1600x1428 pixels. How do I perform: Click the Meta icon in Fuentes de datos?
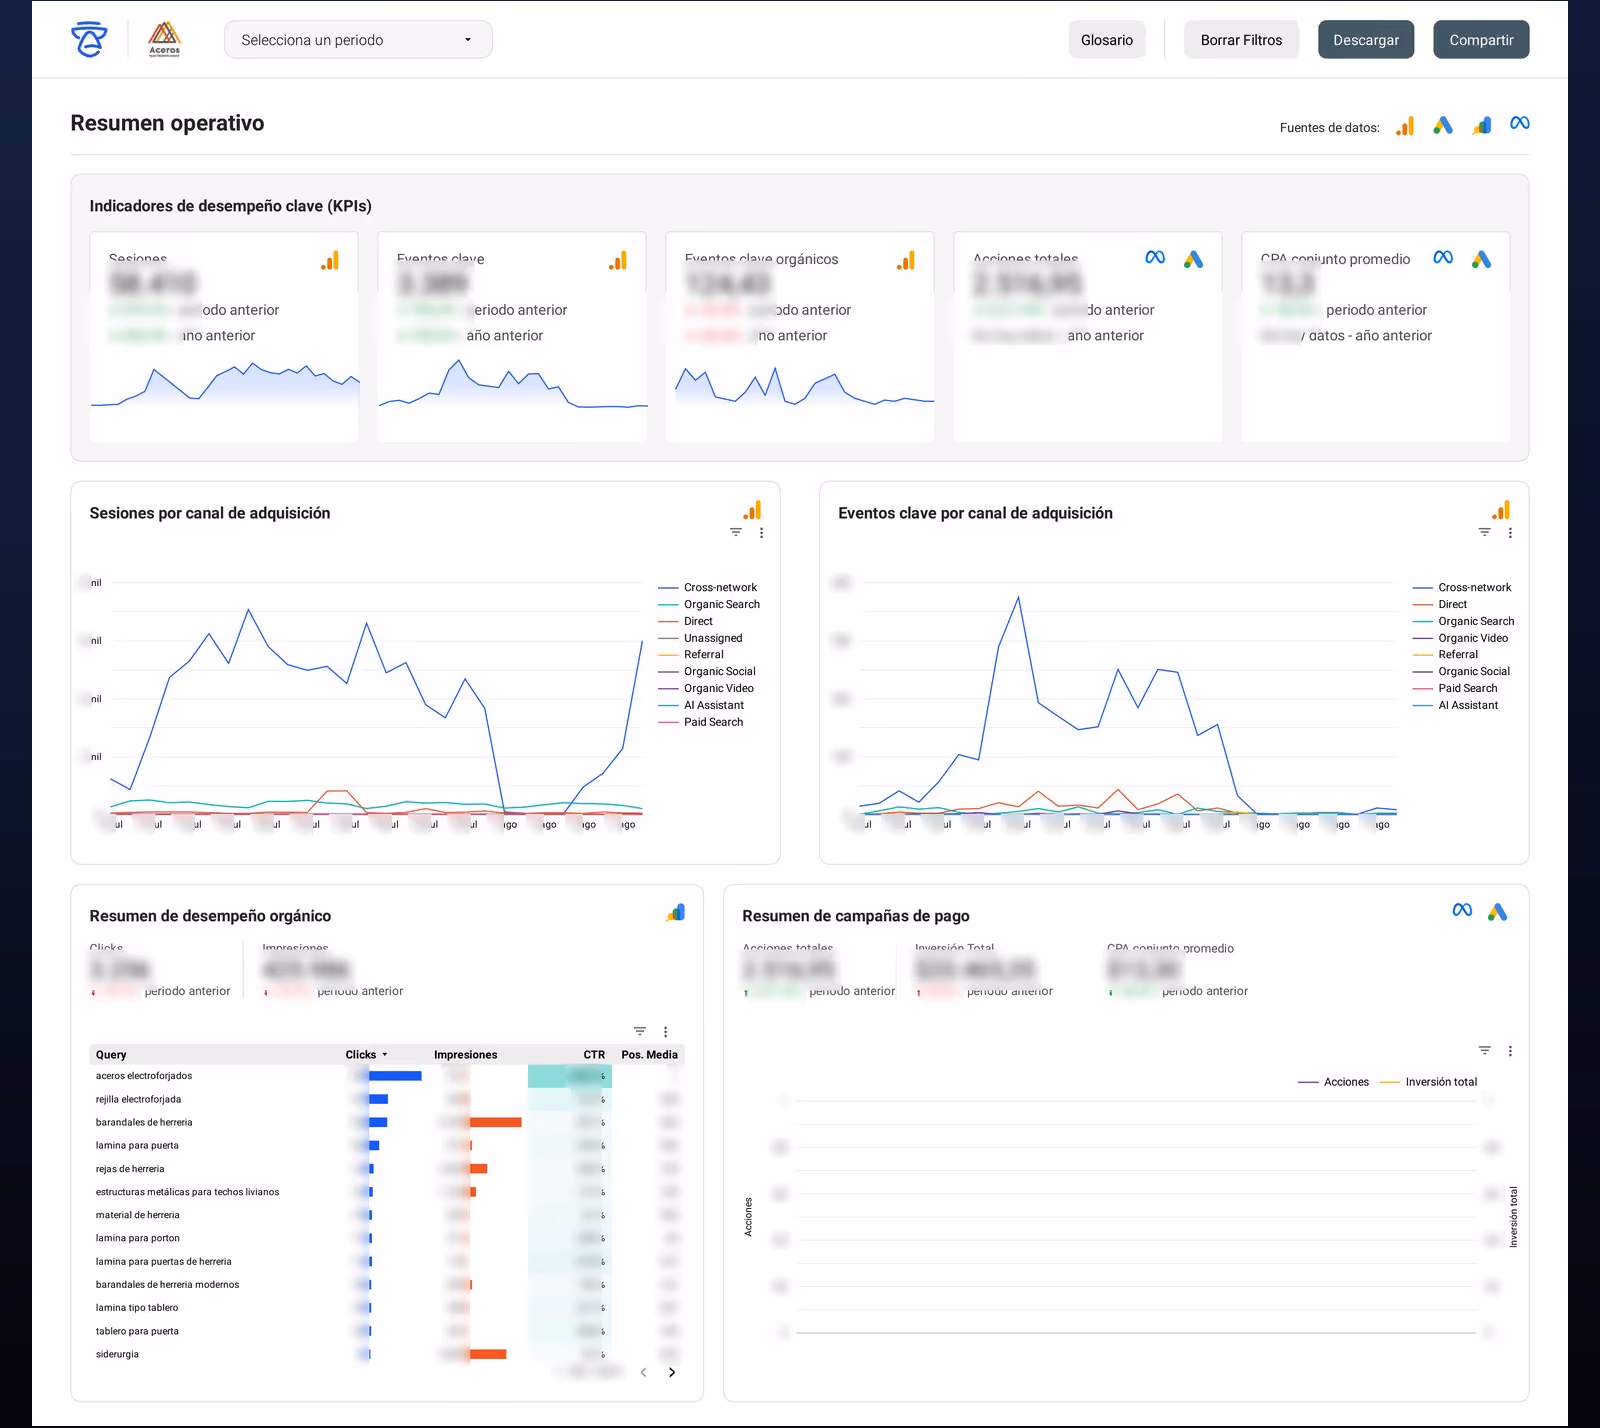tap(1519, 124)
